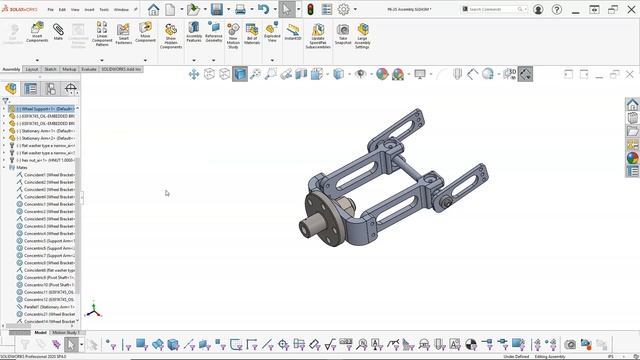Open Reference Geometry tool

coord(213,32)
